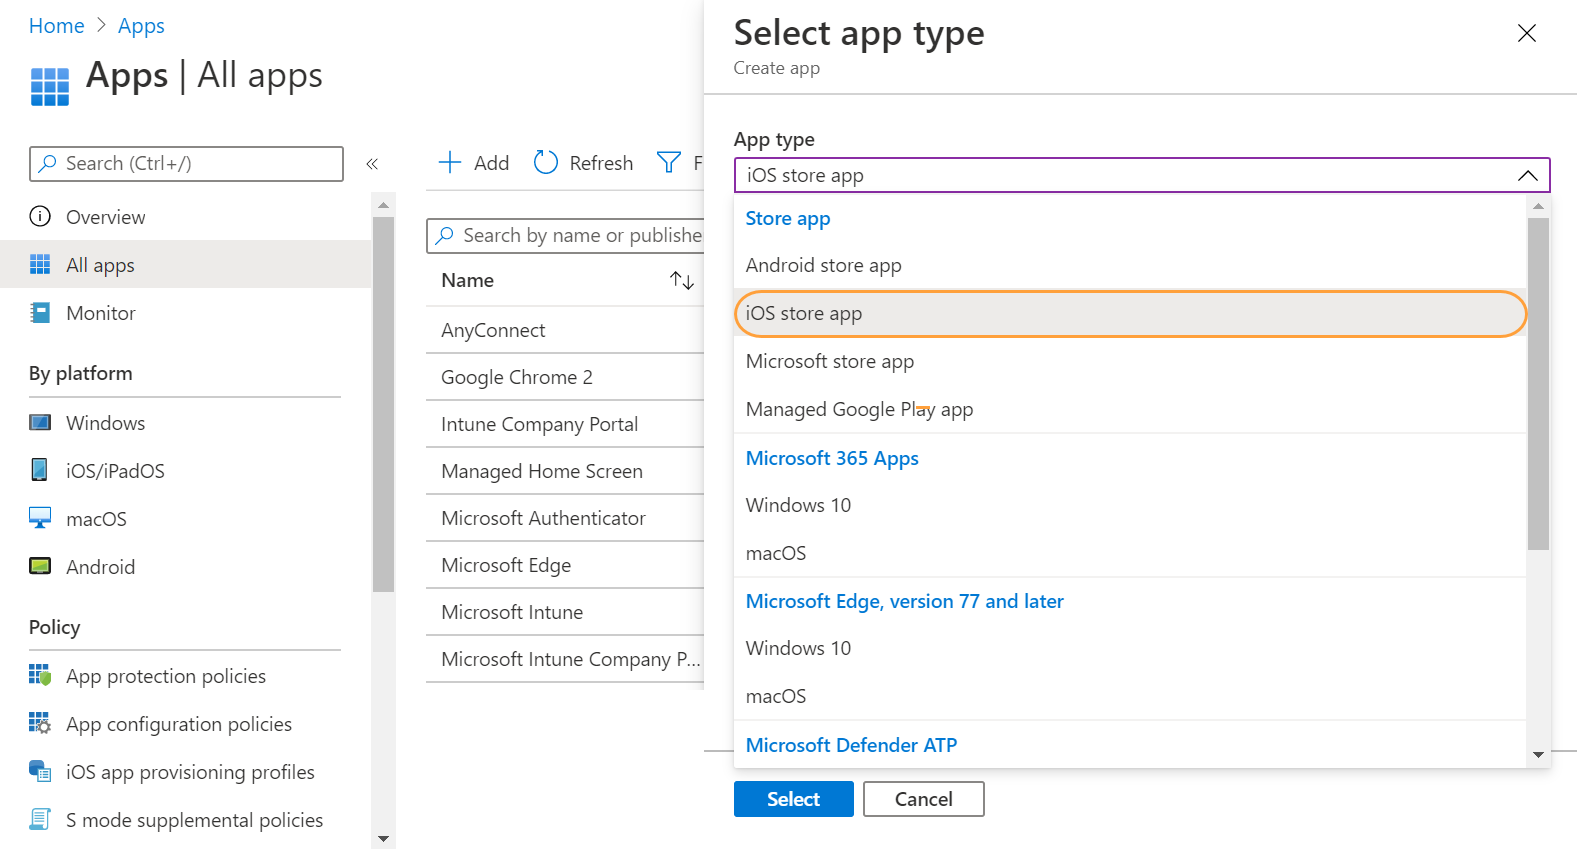
Task: Click the plus icon for Add
Action: click(450, 162)
